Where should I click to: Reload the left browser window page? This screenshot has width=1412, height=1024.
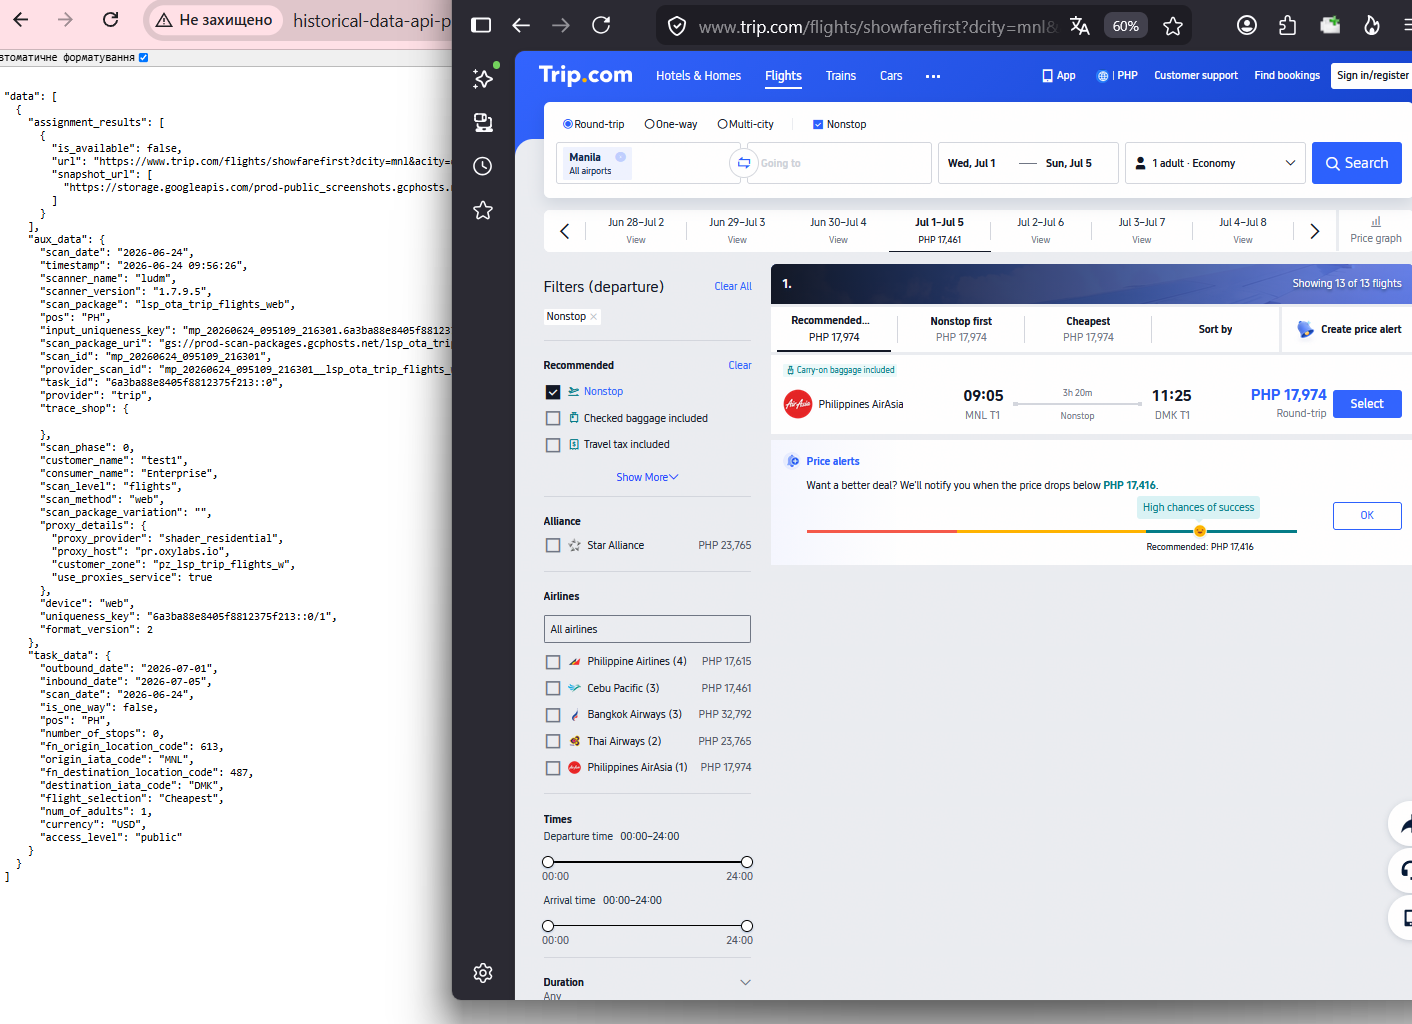111,19
